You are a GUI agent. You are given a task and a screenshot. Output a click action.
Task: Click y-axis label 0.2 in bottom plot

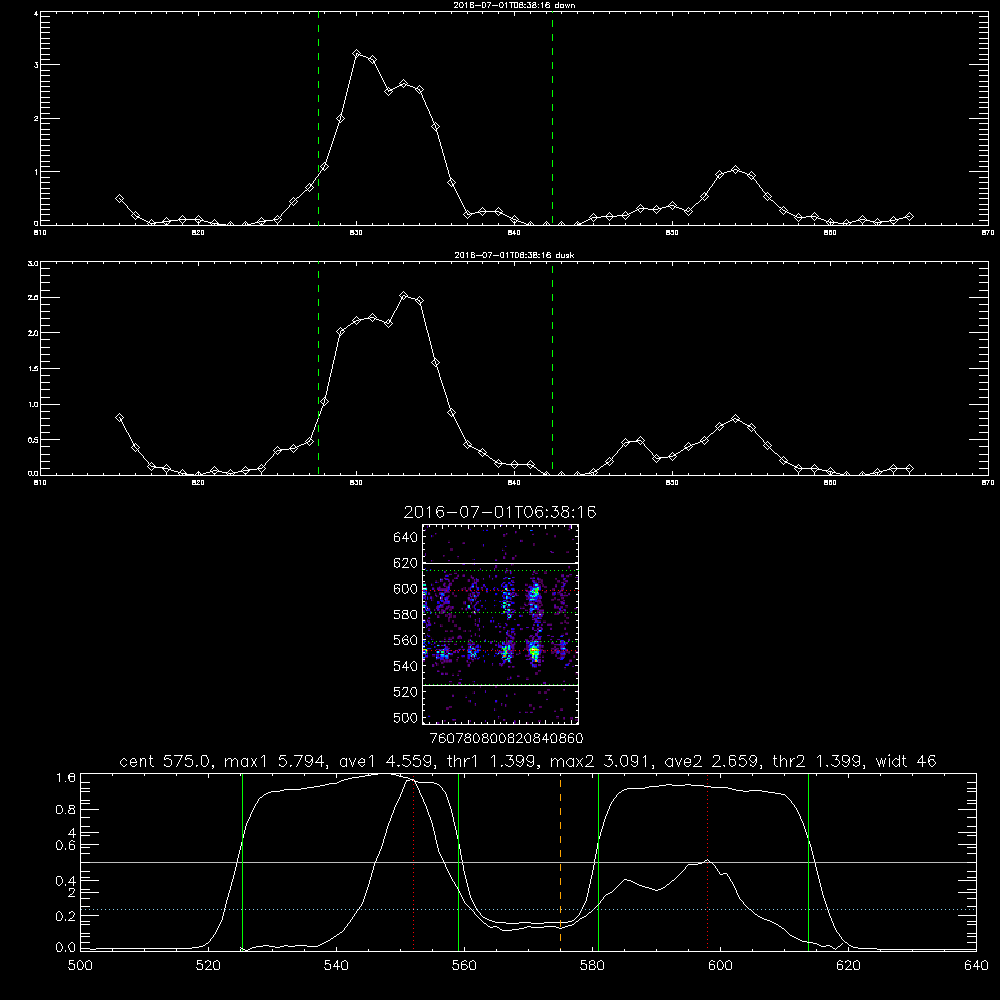(66, 916)
